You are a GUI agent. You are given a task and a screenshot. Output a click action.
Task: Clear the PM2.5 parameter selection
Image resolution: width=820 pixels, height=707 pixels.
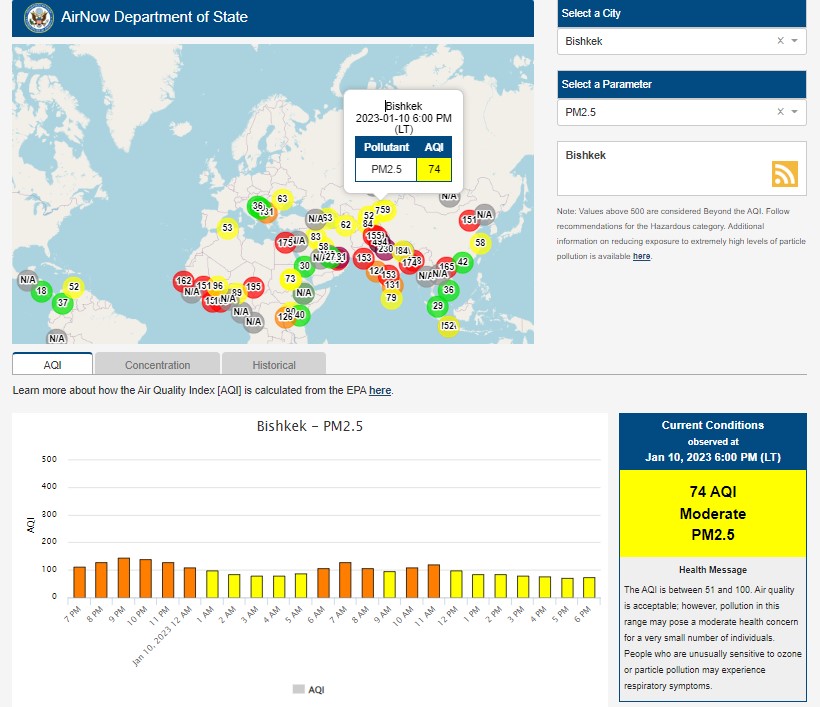click(x=780, y=112)
